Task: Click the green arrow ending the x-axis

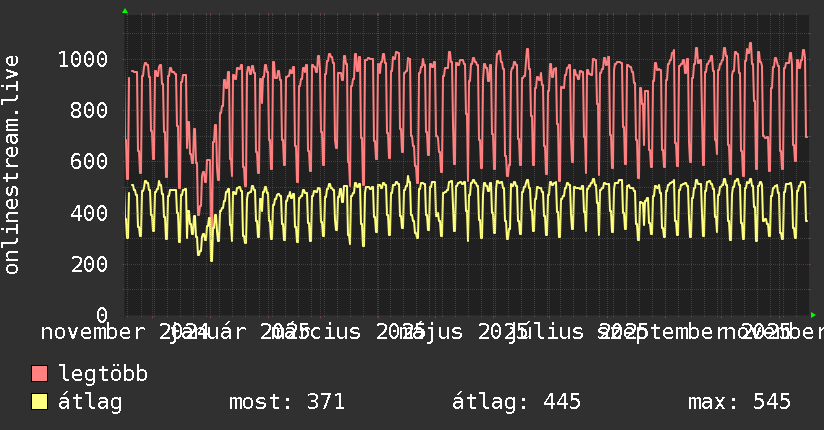Action: coord(814,315)
